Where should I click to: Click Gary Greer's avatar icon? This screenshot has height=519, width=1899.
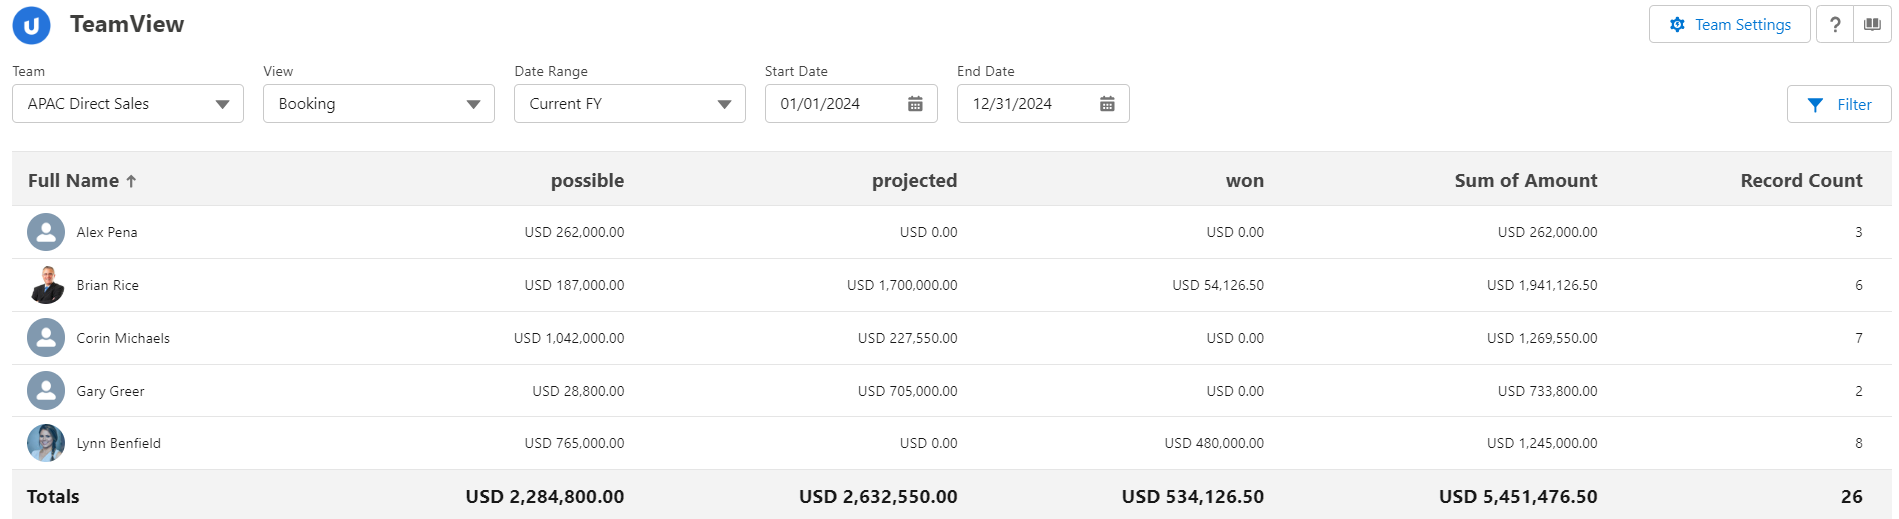tap(46, 391)
